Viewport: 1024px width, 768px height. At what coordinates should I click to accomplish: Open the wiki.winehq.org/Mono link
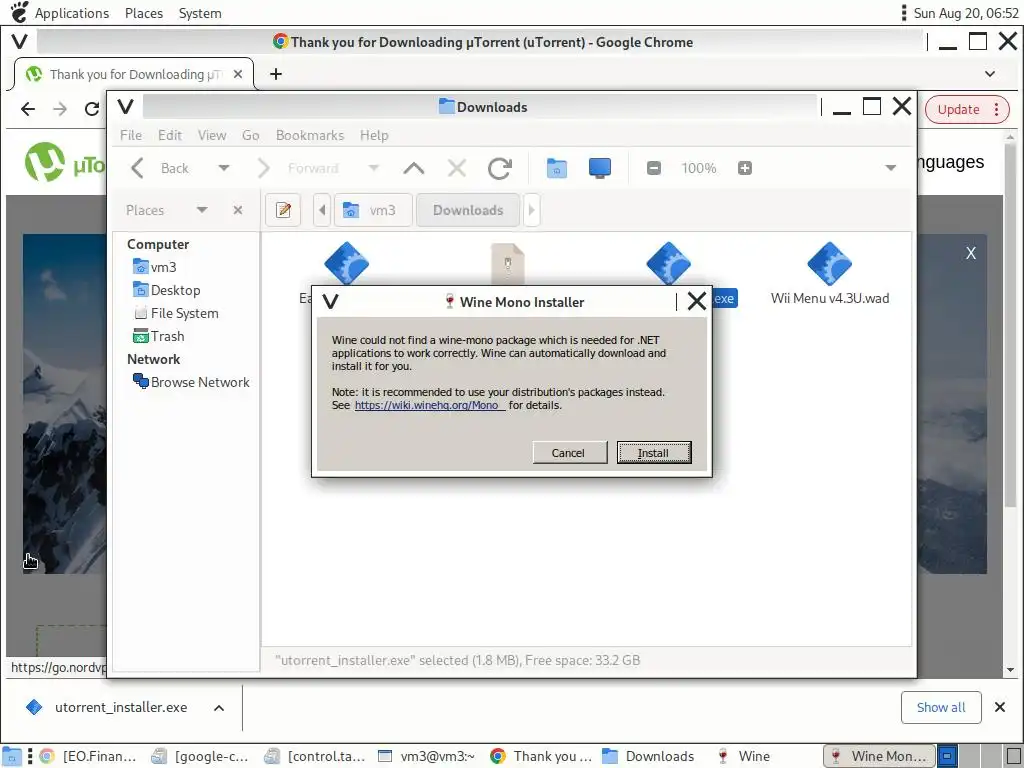(x=430, y=405)
